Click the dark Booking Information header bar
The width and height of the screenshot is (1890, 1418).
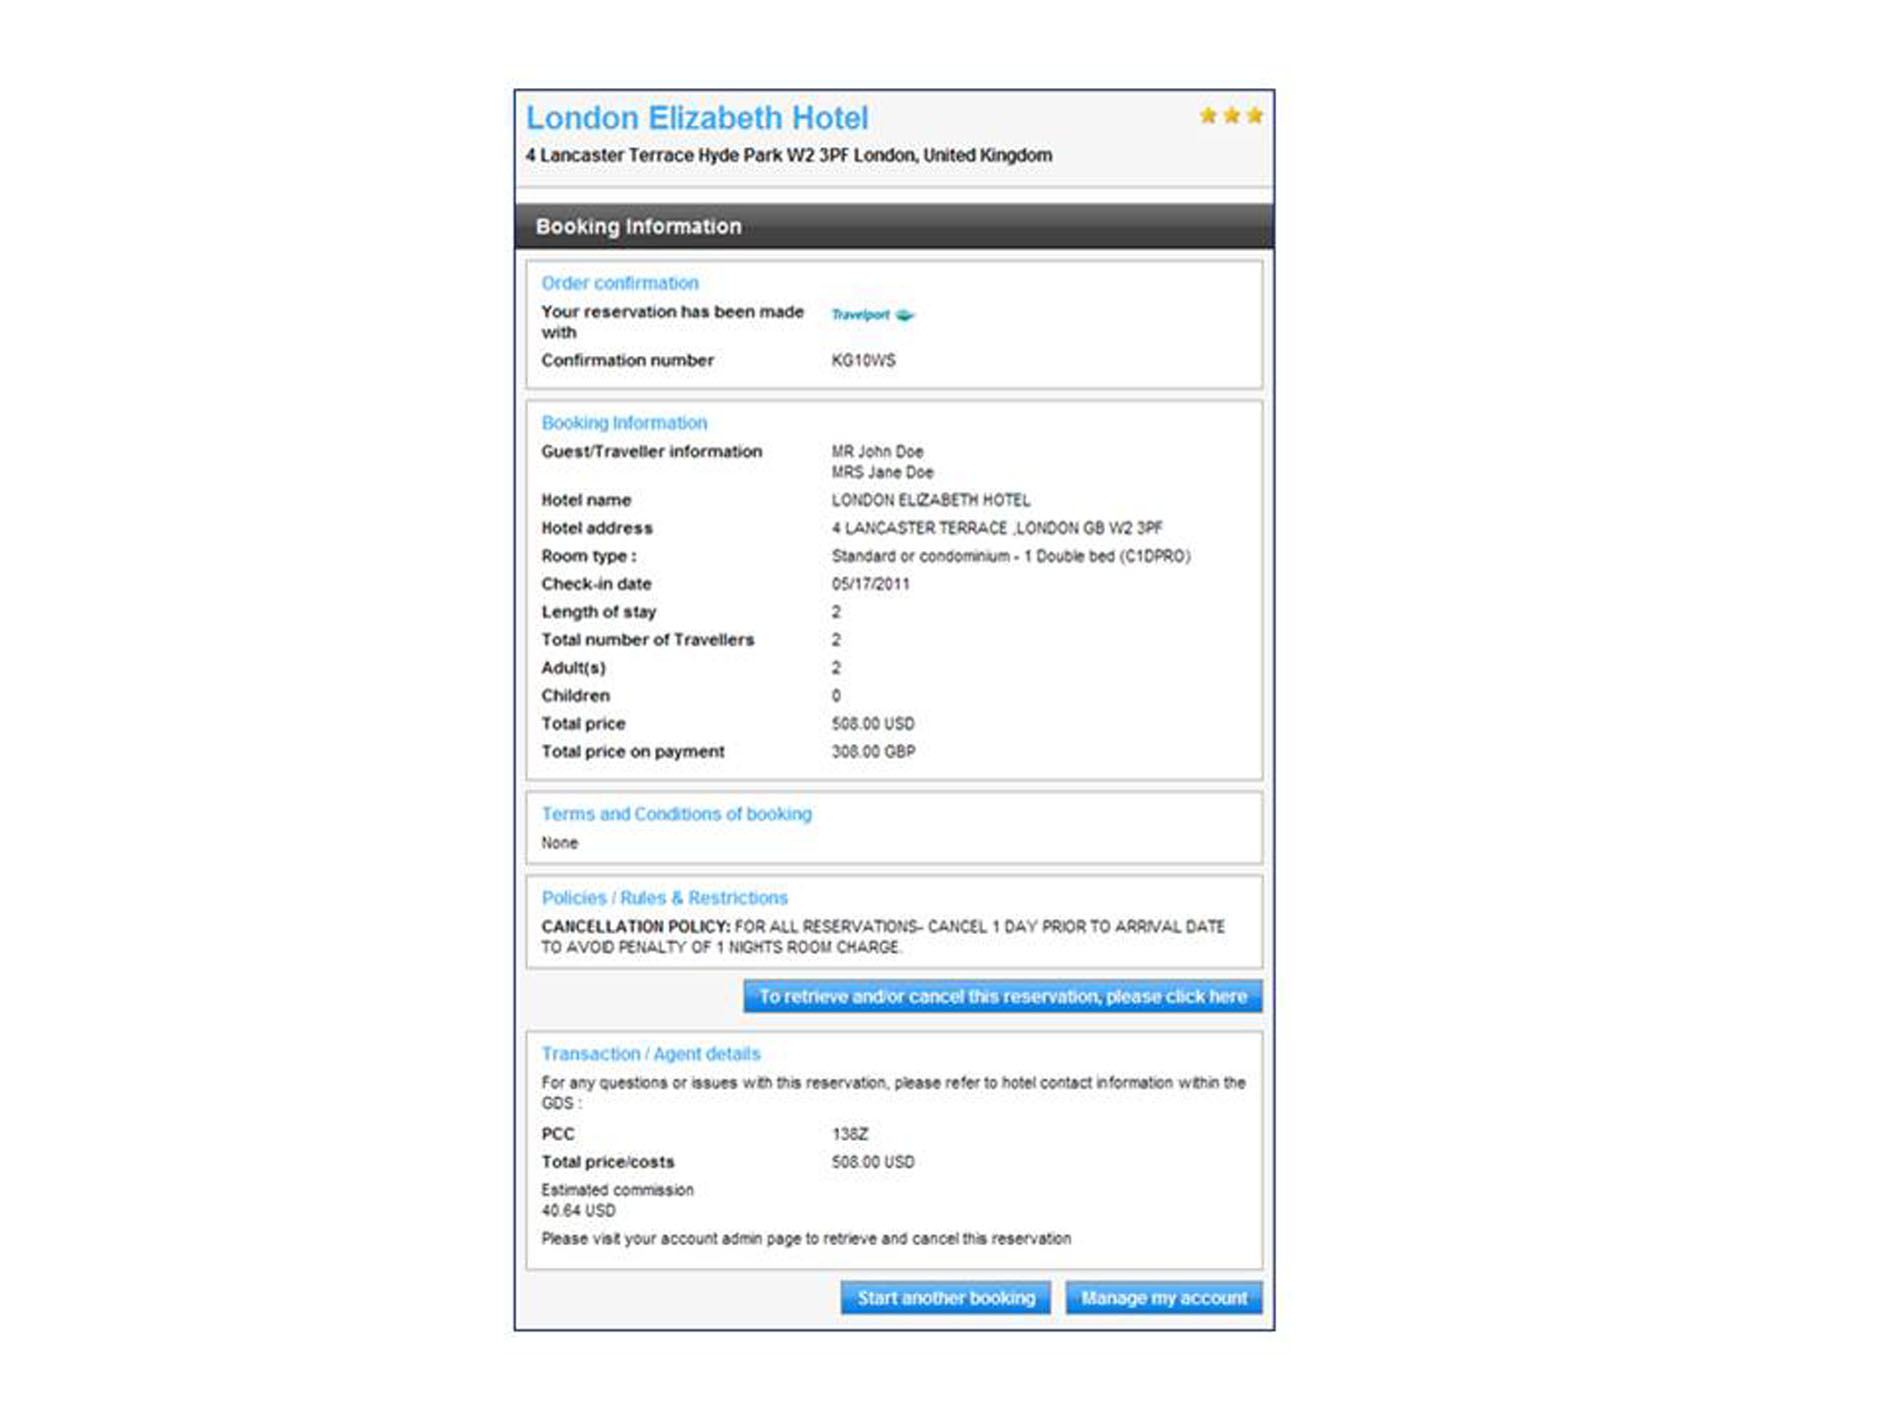point(894,227)
